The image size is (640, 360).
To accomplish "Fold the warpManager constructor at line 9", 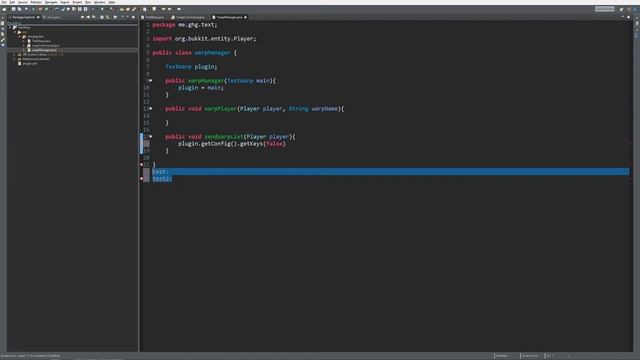I will click(x=151, y=80).
